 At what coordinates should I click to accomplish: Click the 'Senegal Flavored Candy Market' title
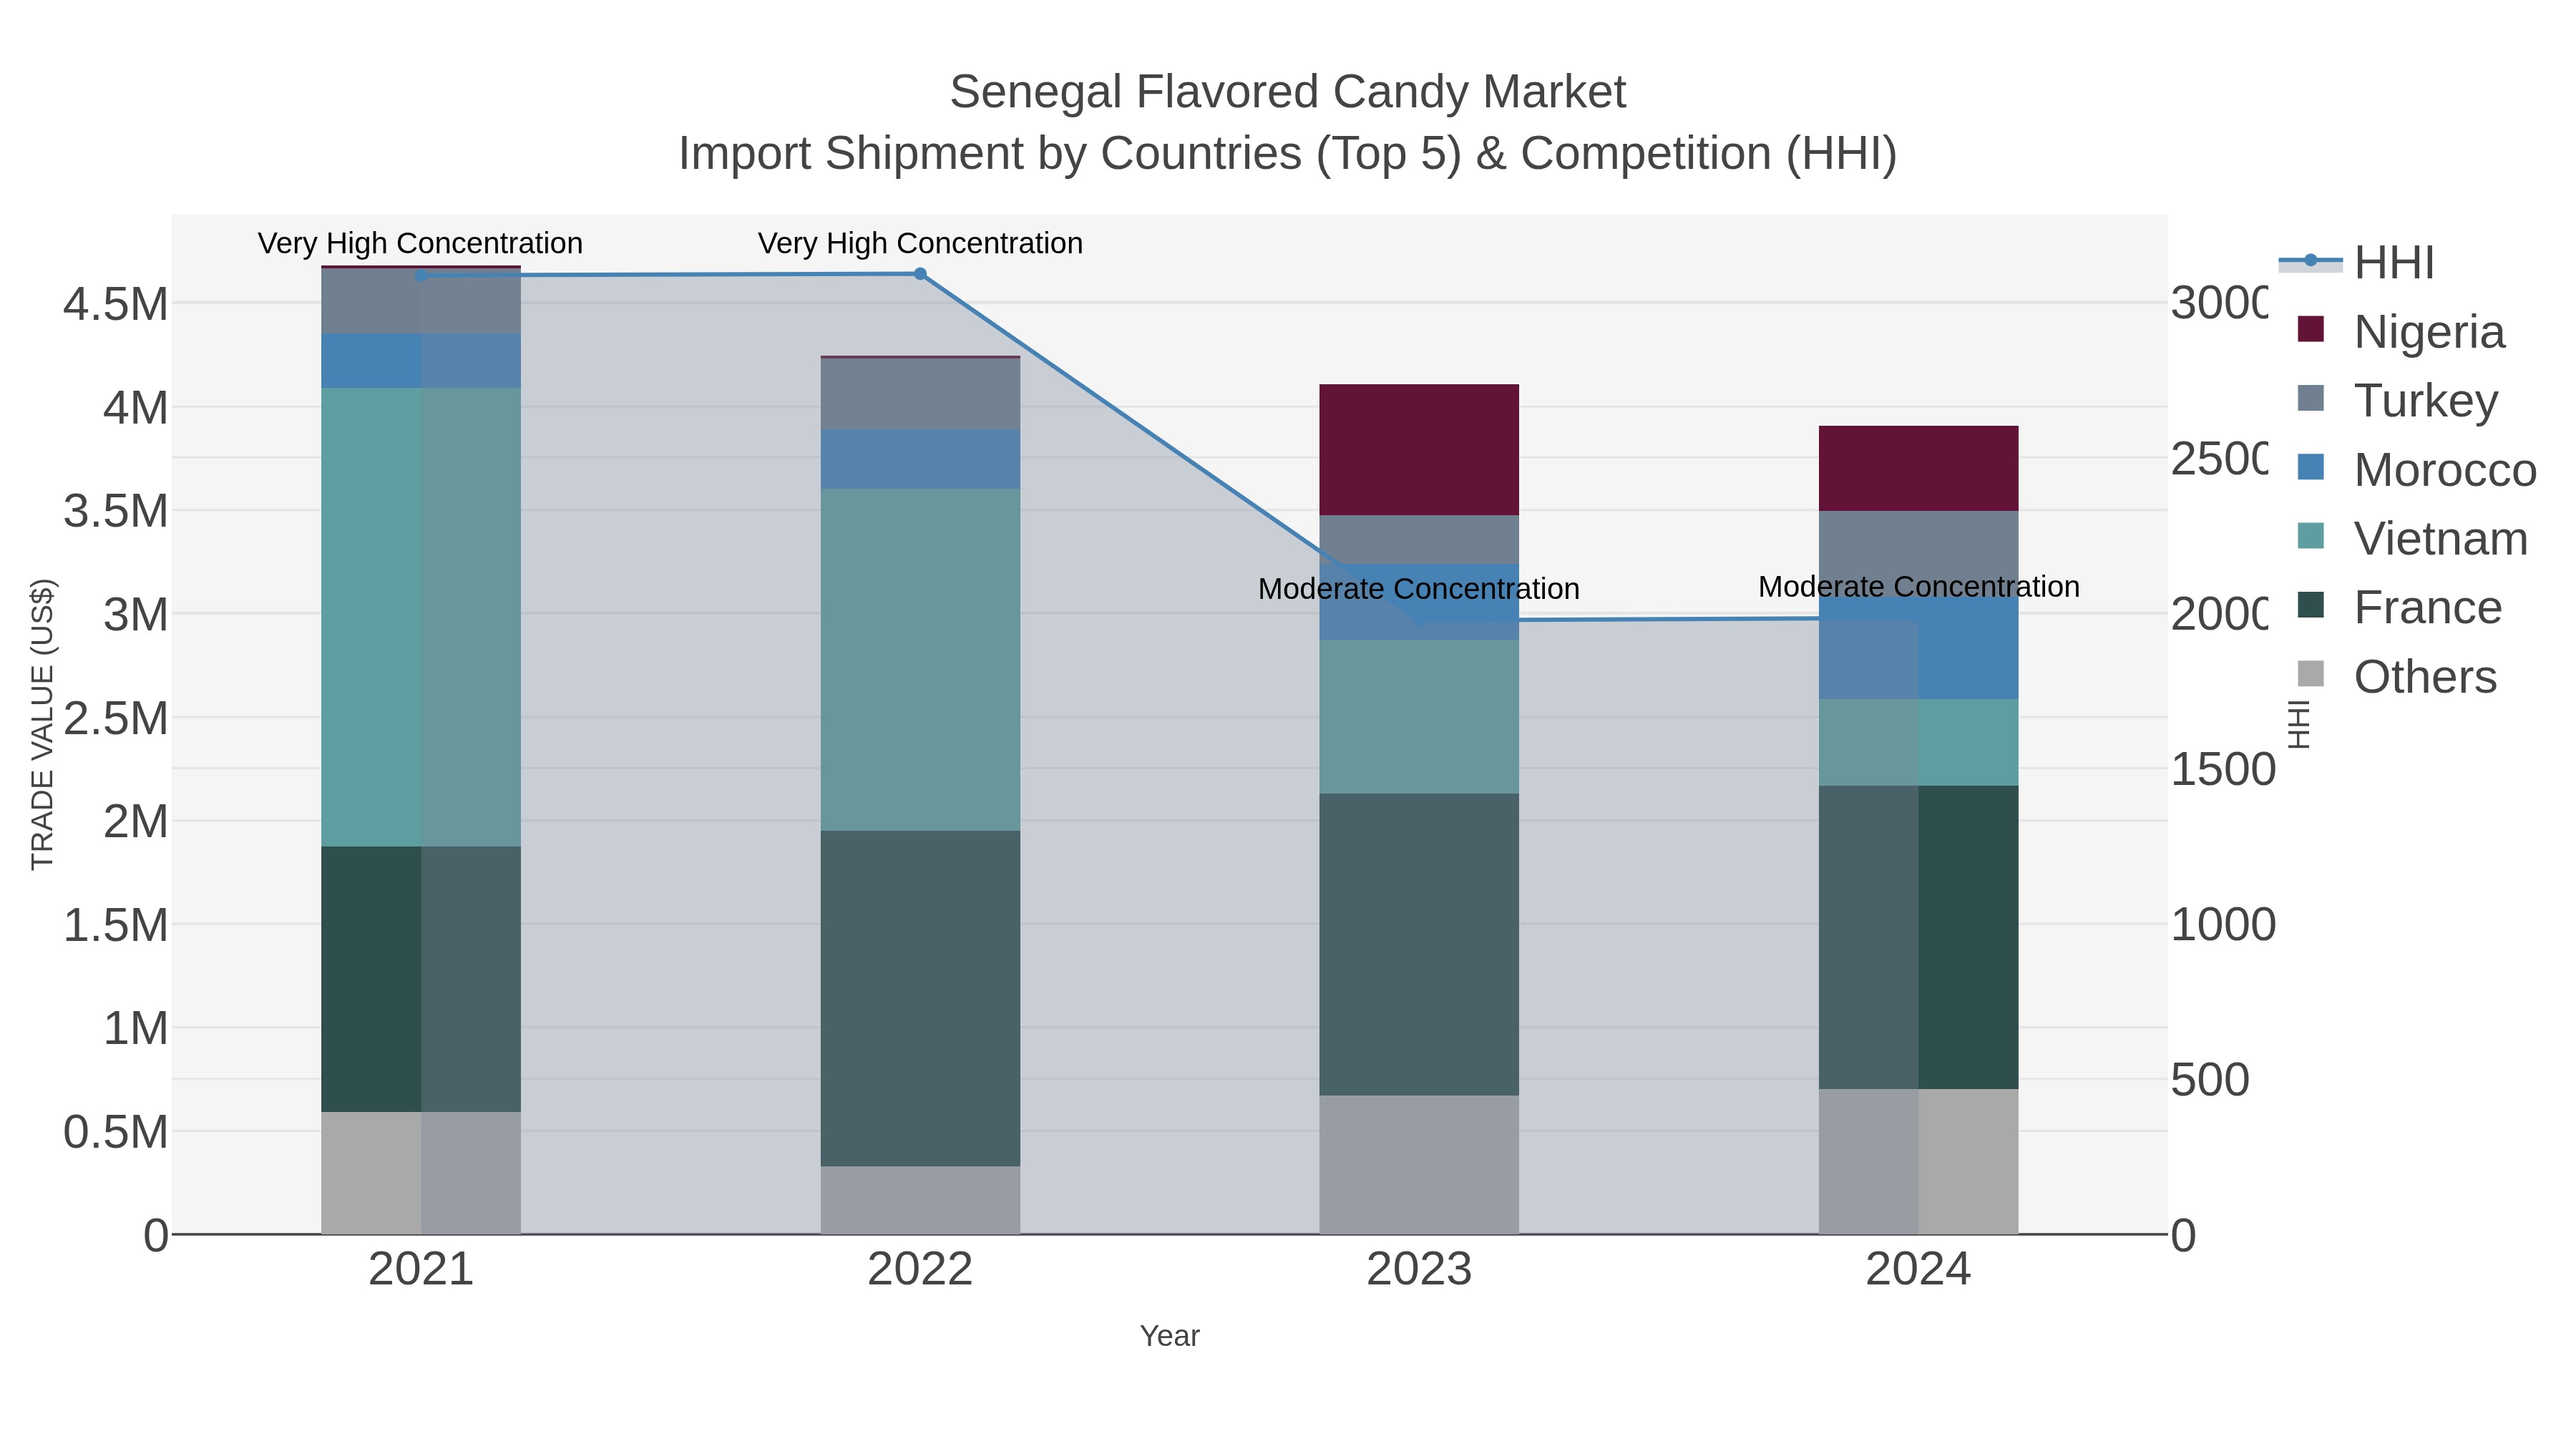pyautogui.click(x=1288, y=92)
